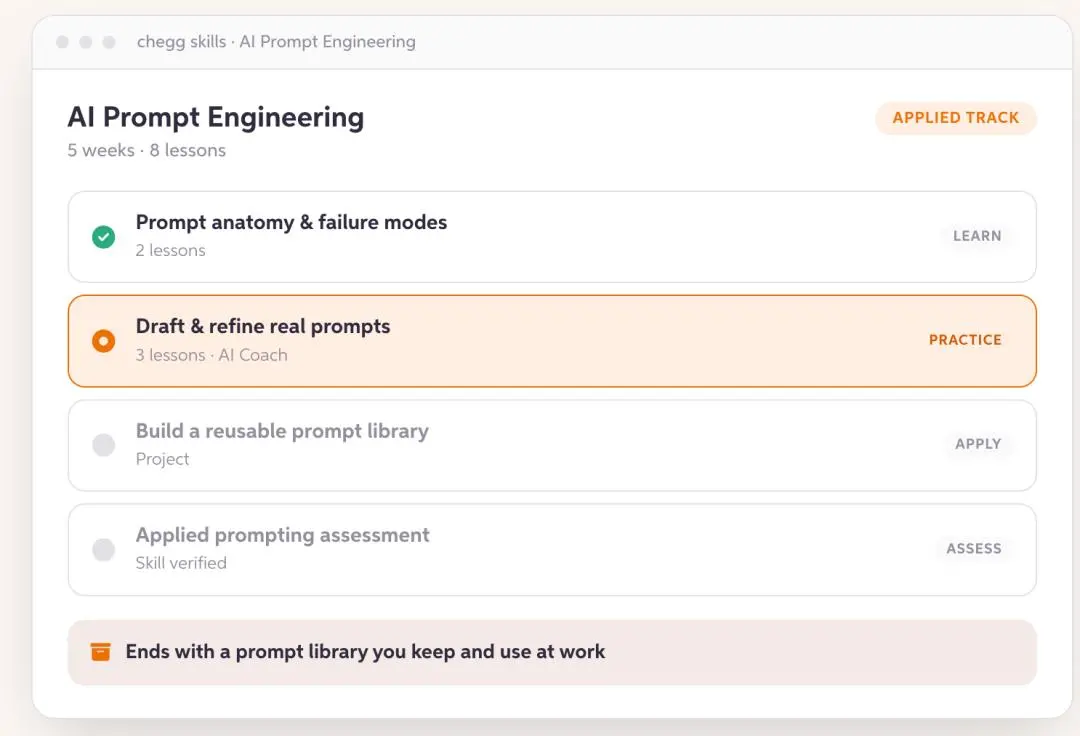
Task: Click the first grey window dot
Action: coord(62,42)
